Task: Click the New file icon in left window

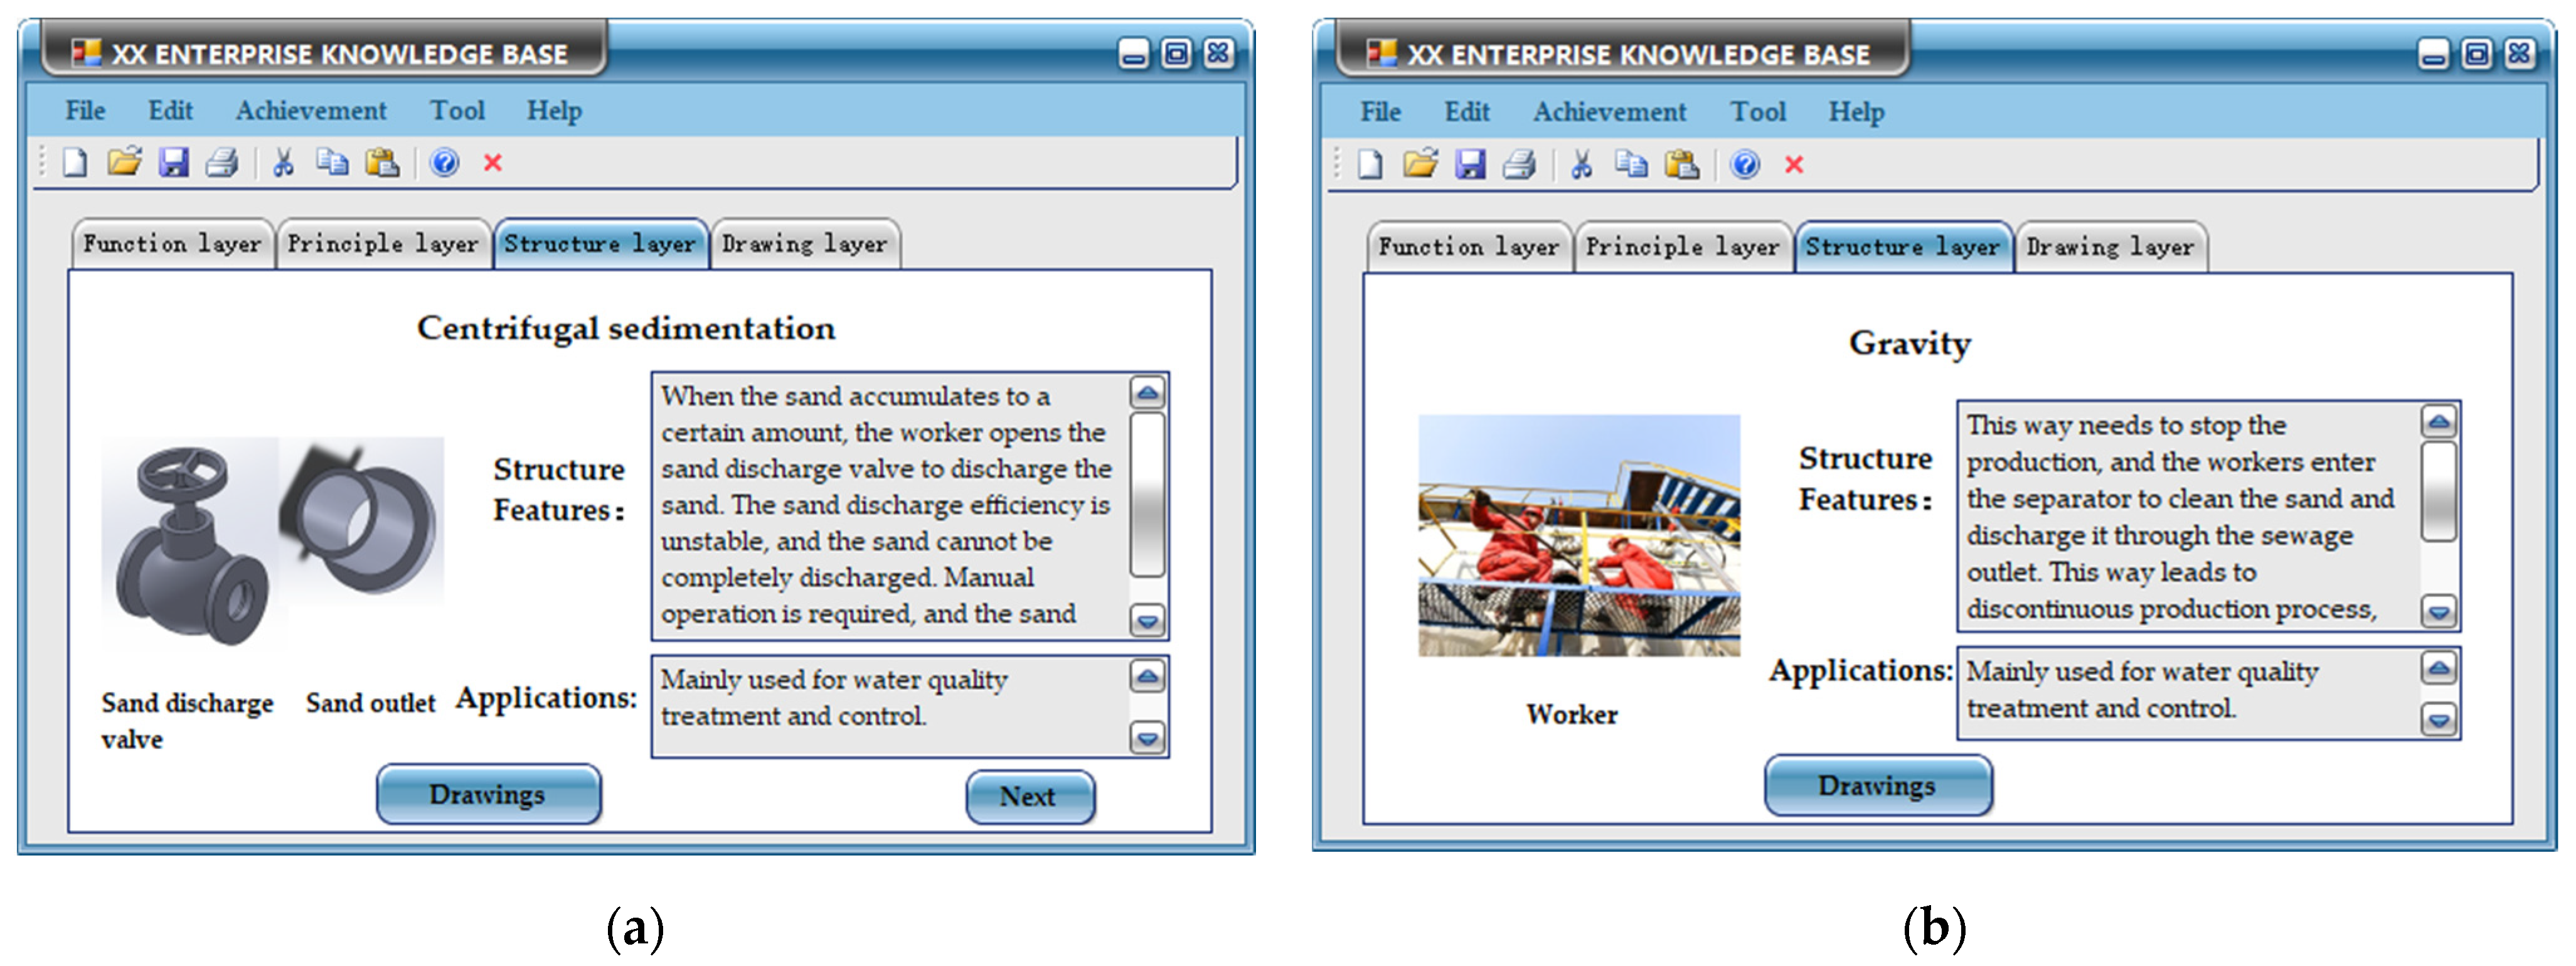Action: point(75,162)
